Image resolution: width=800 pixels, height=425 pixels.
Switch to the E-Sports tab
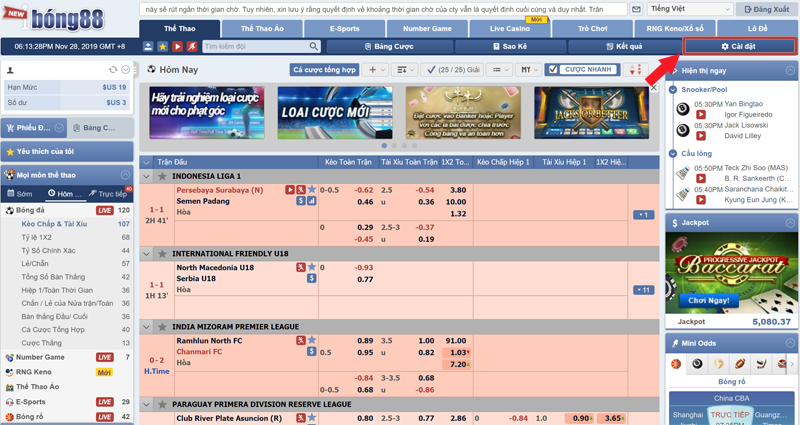click(345, 29)
